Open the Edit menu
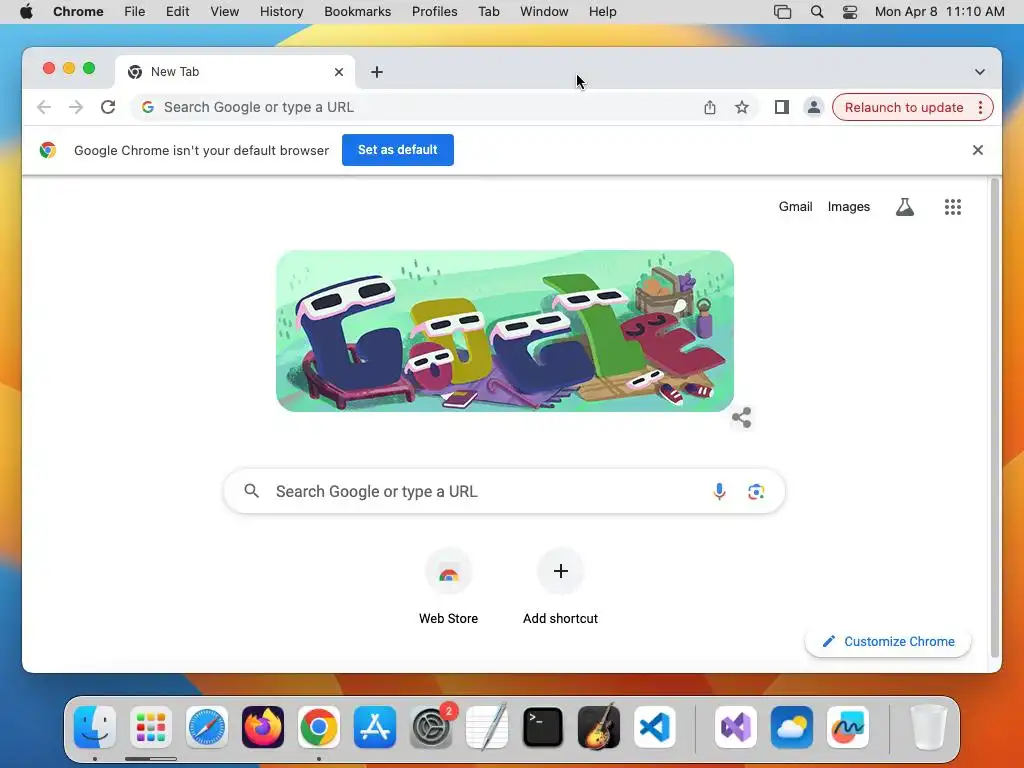 pos(177,12)
